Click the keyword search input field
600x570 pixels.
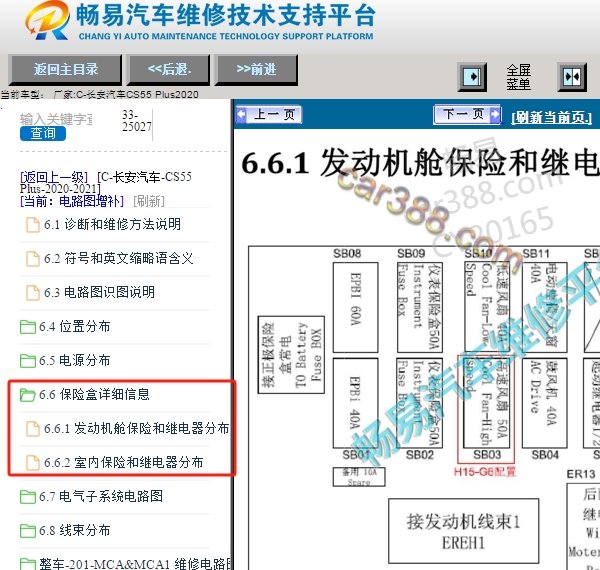pos(56,119)
